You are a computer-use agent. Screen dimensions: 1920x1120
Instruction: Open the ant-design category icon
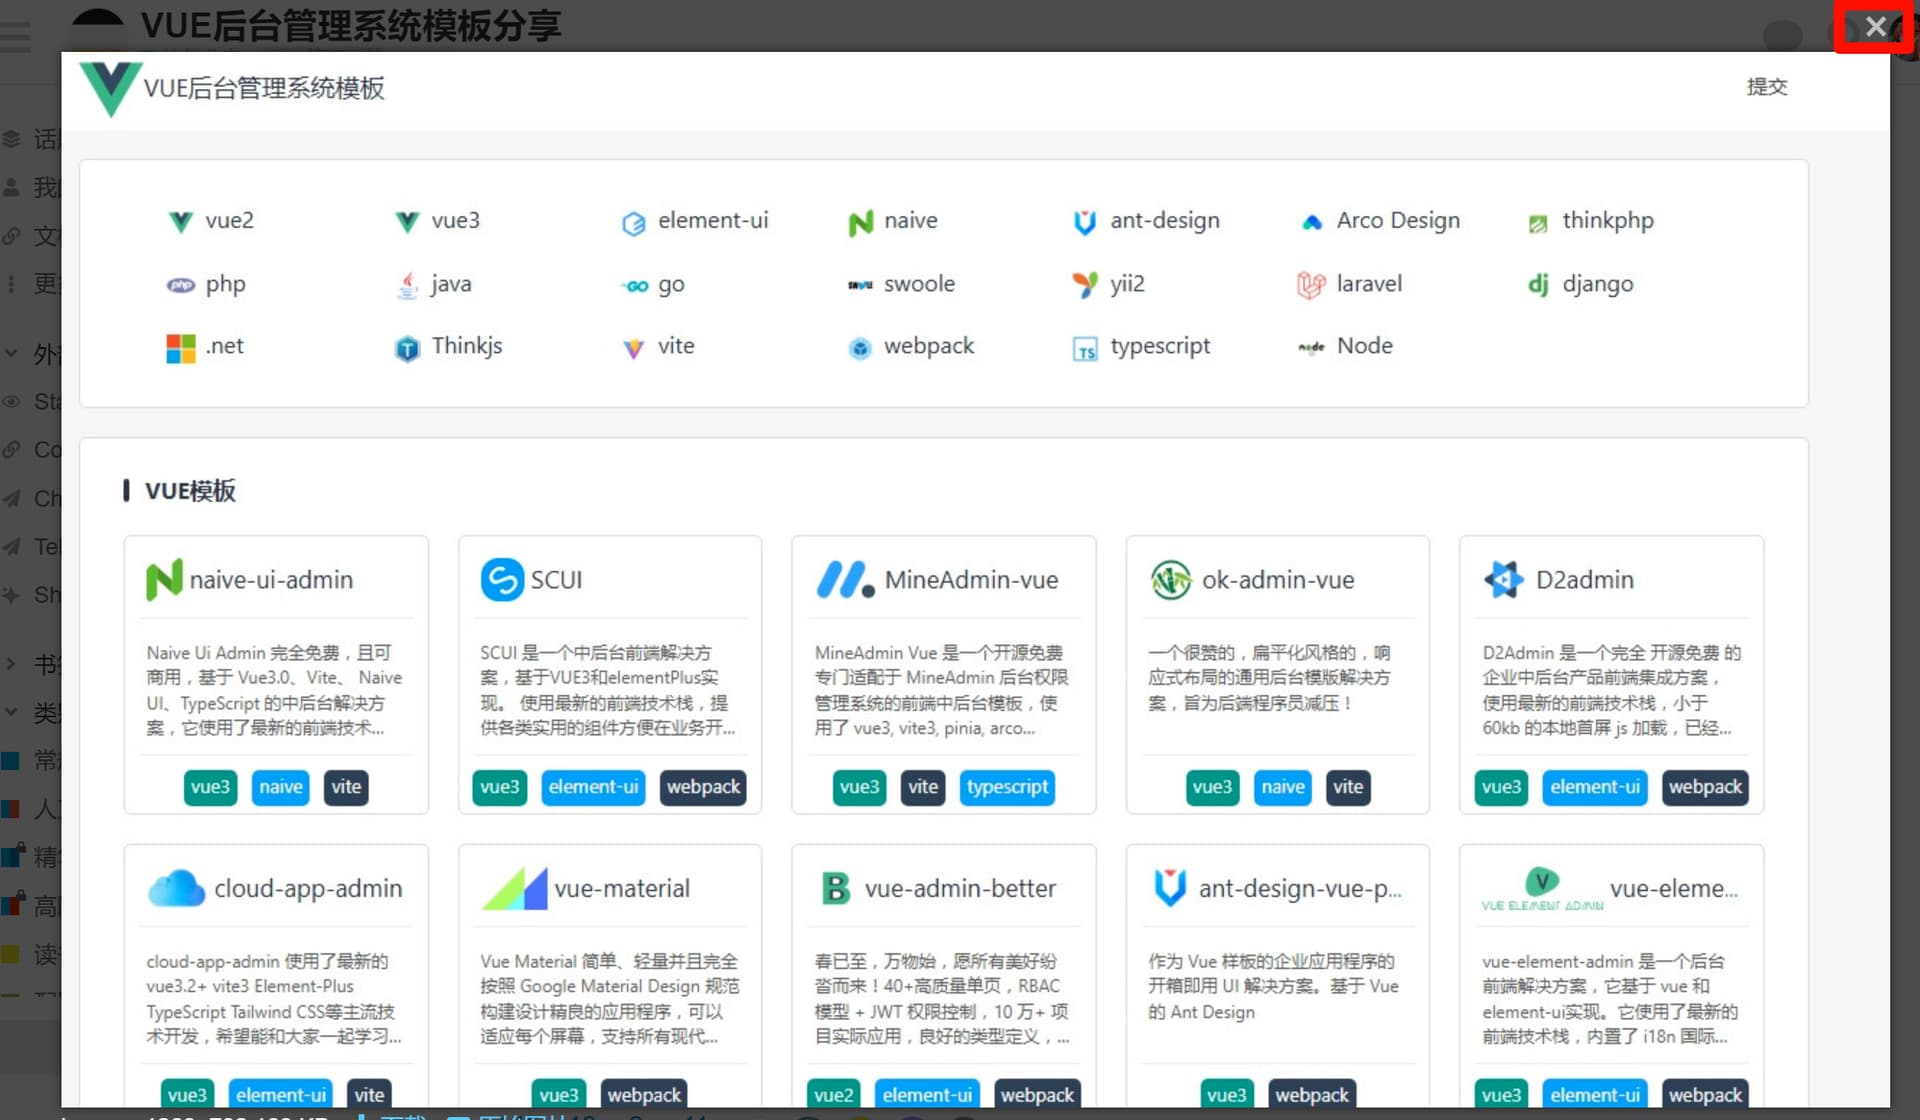point(1085,222)
